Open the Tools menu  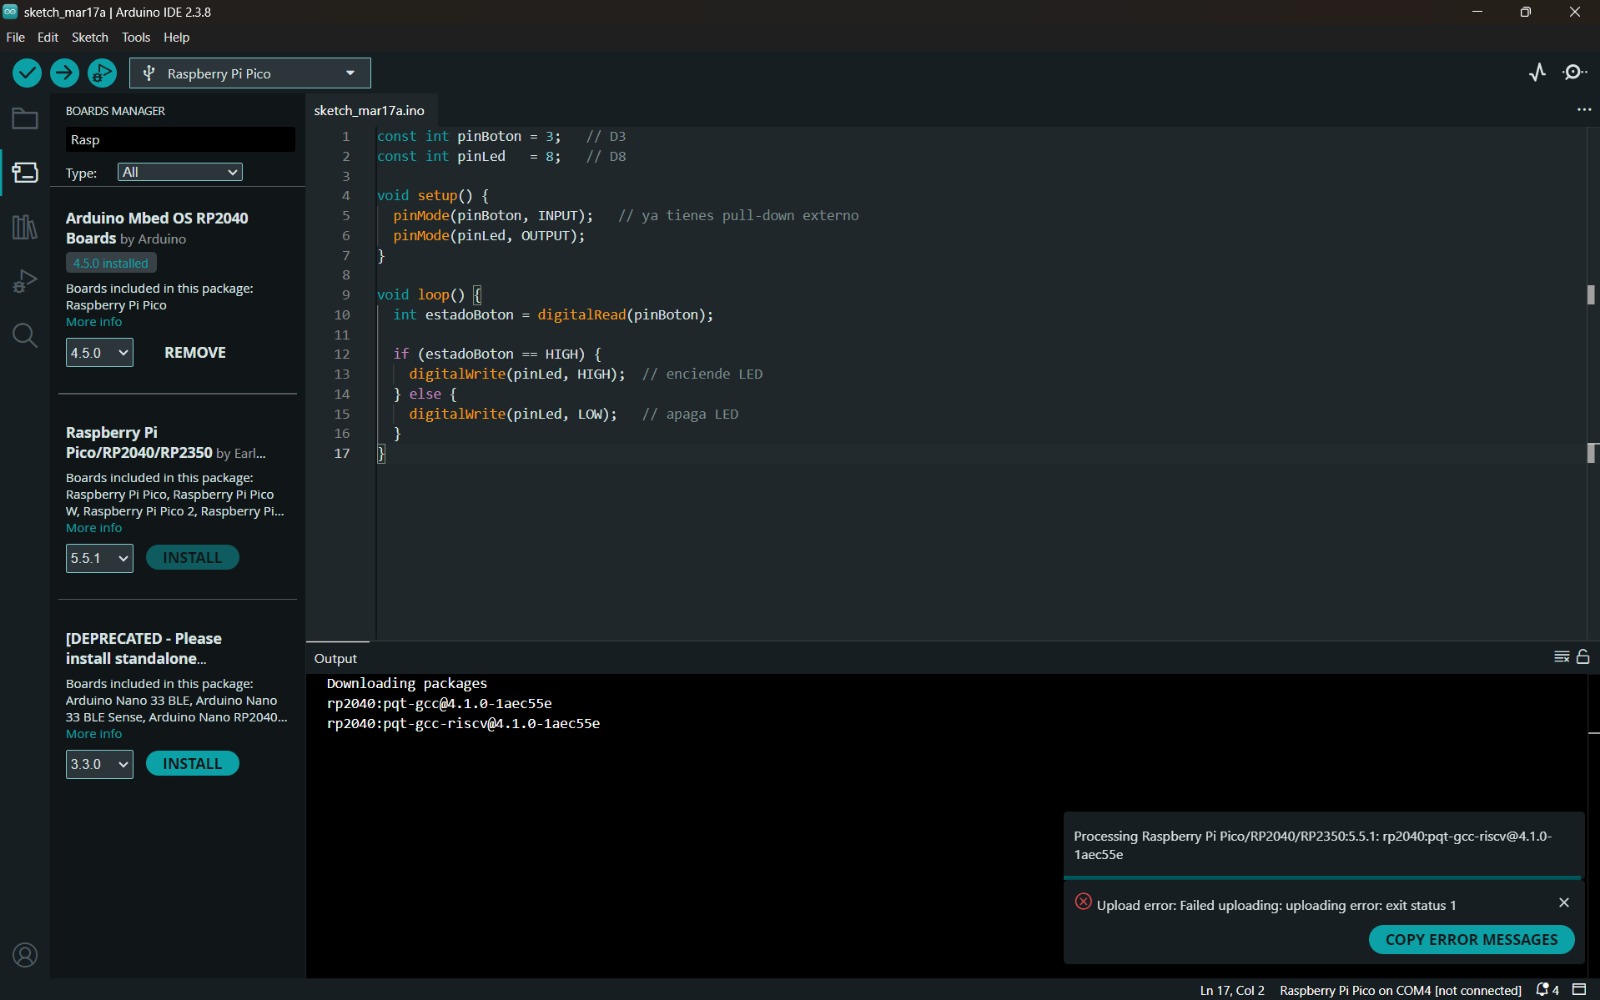pos(136,37)
